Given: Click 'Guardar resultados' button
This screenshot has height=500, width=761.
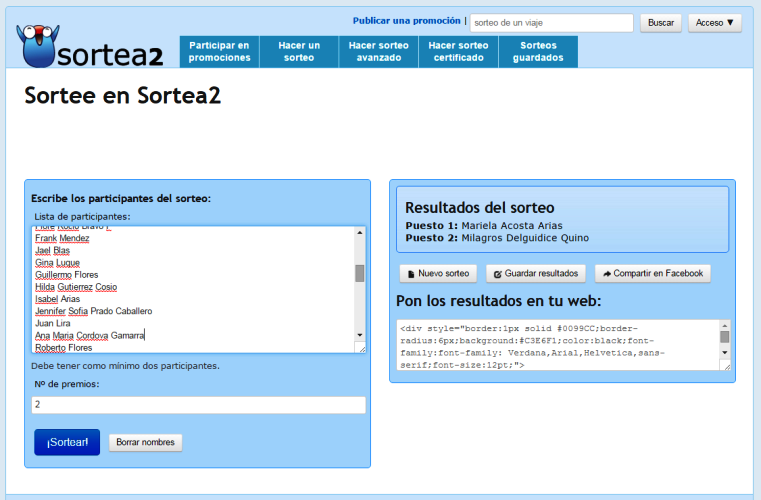Looking at the screenshot, I should 536,274.
